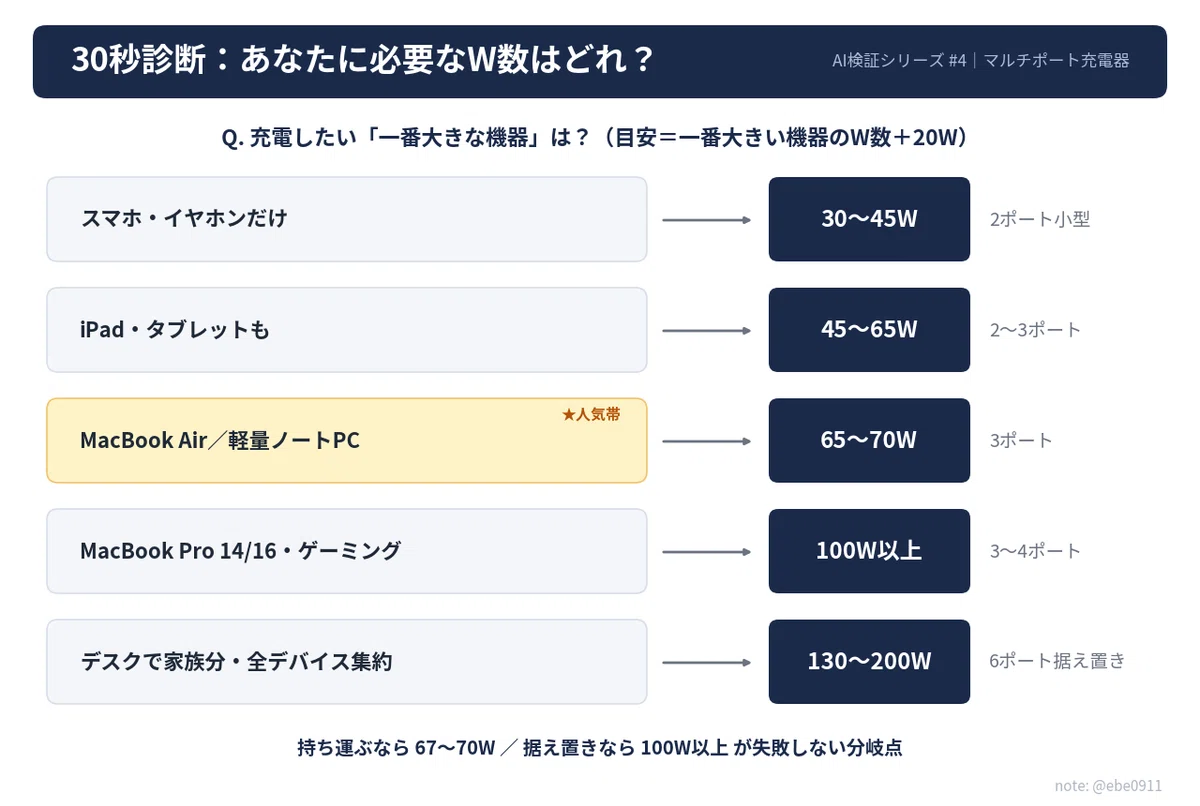Click the 100W以上 result box
The image size is (1200, 806).
[x=869, y=551]
